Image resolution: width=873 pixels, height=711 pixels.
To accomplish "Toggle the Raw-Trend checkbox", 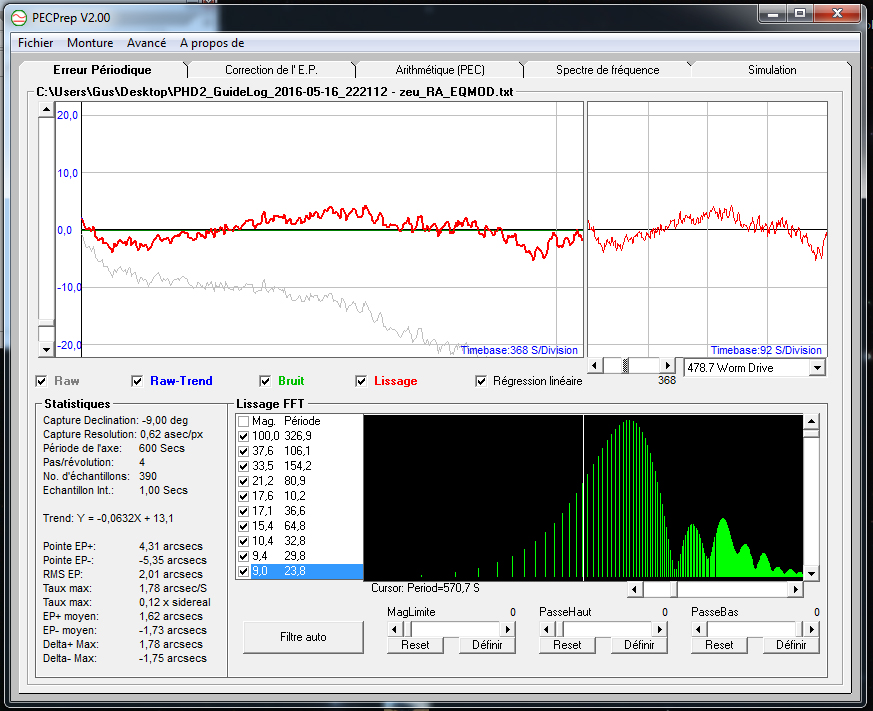I will (138, 381).
